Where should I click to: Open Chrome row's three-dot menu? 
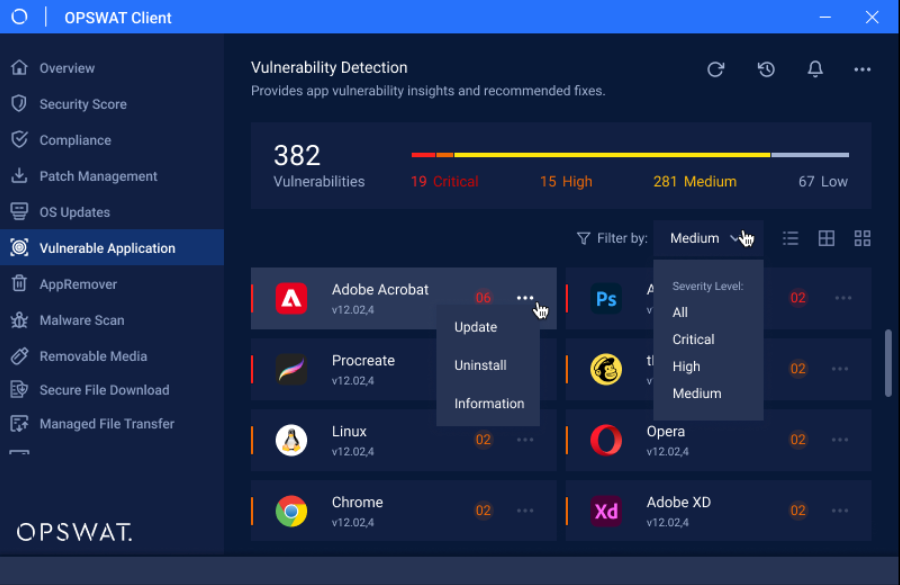pos(525,510)
